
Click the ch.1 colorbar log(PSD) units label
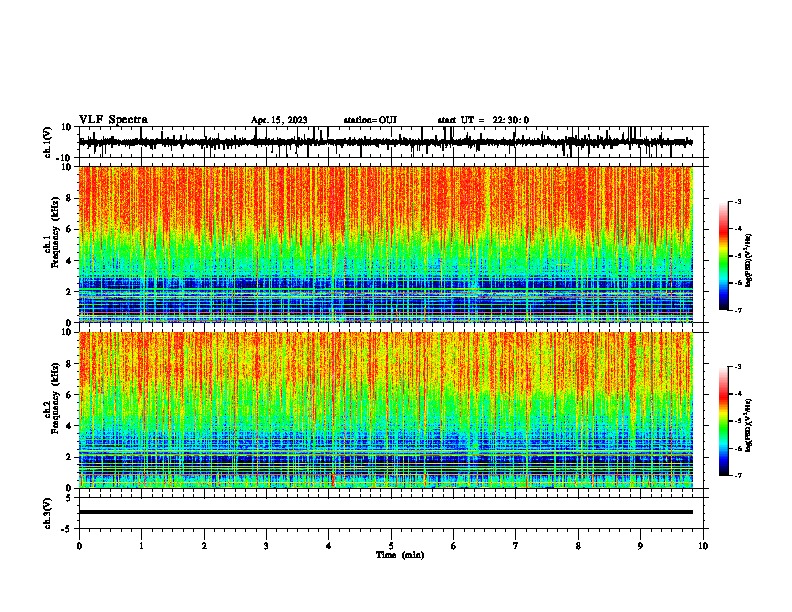coord(748,260)
